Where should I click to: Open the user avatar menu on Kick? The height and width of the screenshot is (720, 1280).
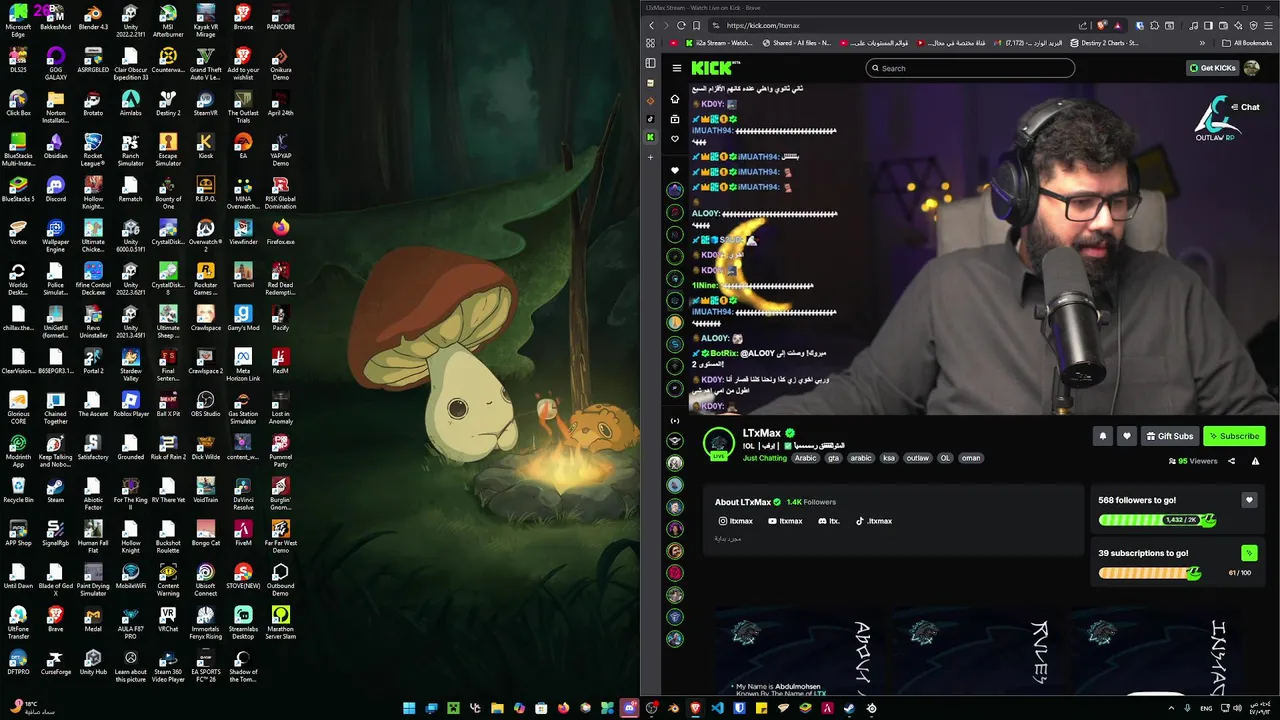1254,68
